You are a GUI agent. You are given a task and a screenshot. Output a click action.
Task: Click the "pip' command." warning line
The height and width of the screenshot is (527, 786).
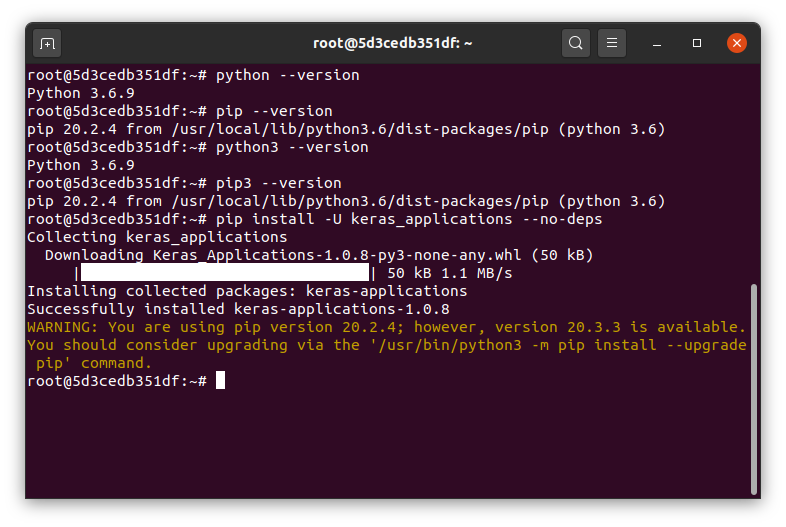tap(93, 363)
